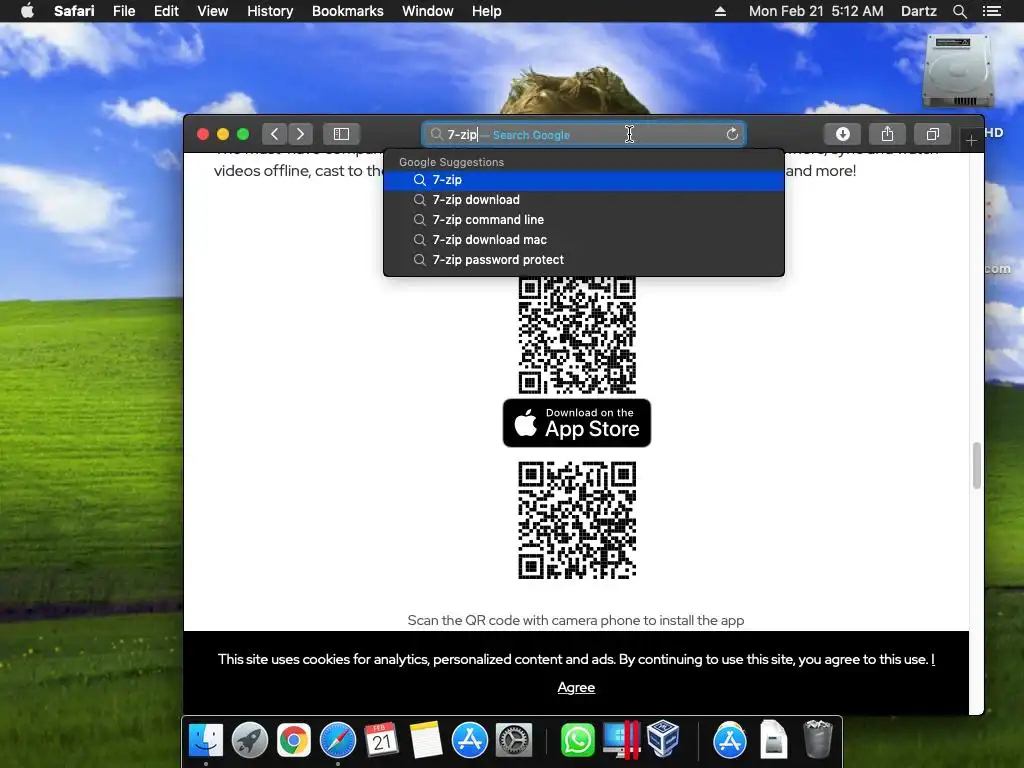1024x768 pixels.
Task: Open the Edit menu
Action: [166, 11]
